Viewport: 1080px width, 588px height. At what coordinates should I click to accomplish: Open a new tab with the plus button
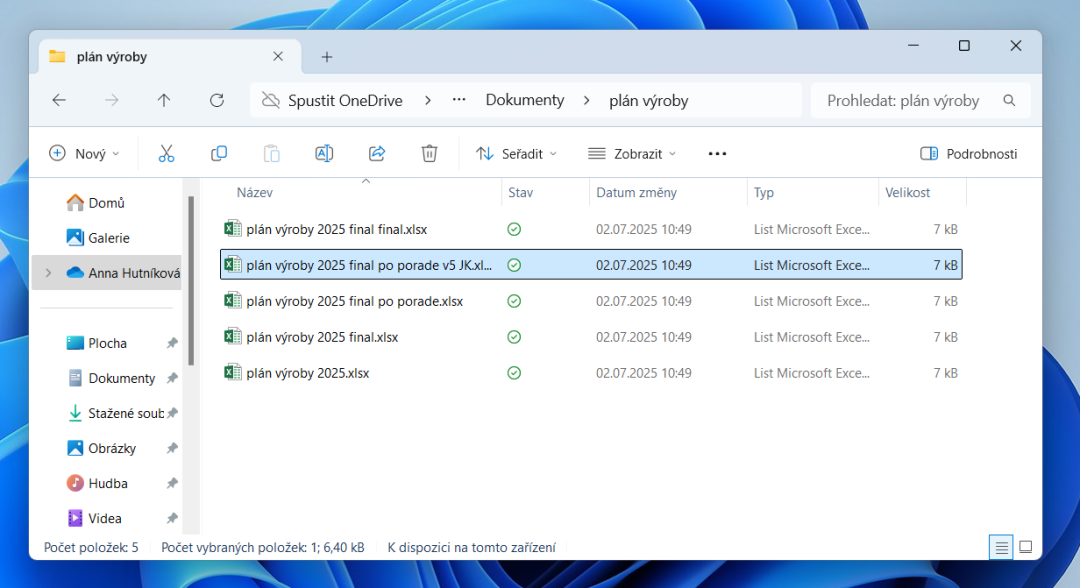click(x=327, y=57)
